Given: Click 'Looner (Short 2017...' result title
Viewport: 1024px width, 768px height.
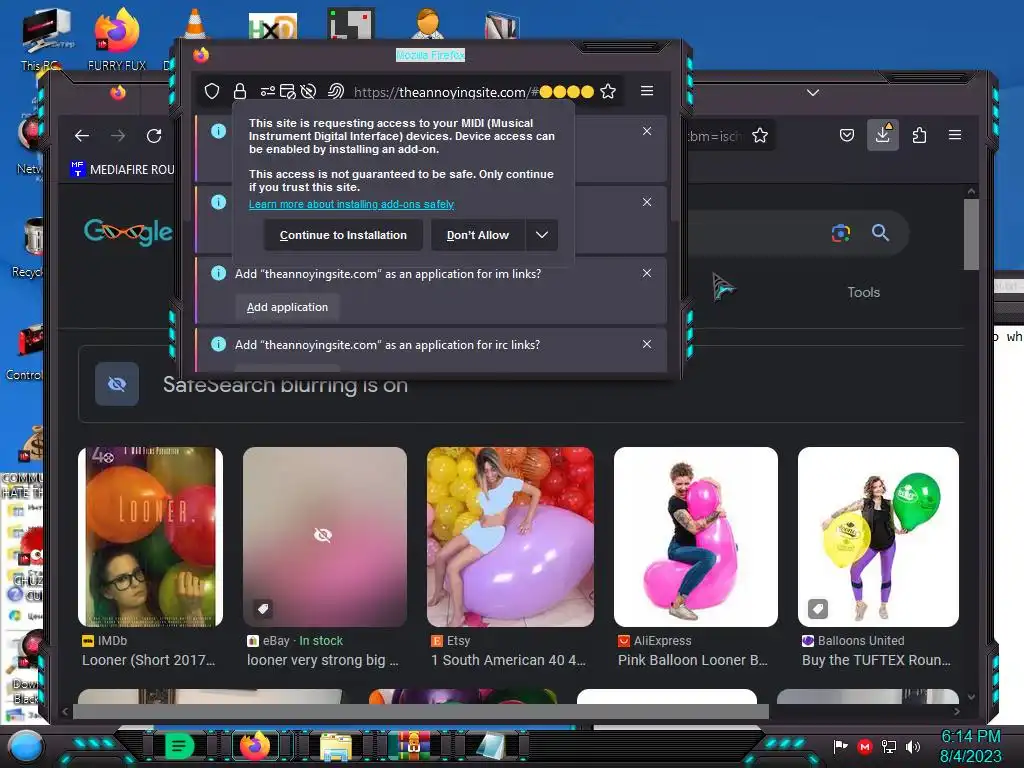Looking at the screenshot, I should click(148, 660).
